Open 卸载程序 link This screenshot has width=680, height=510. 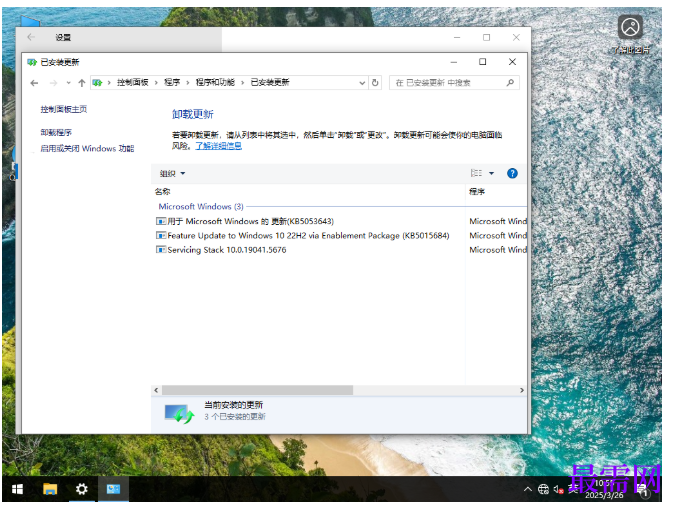click(56, 132)
